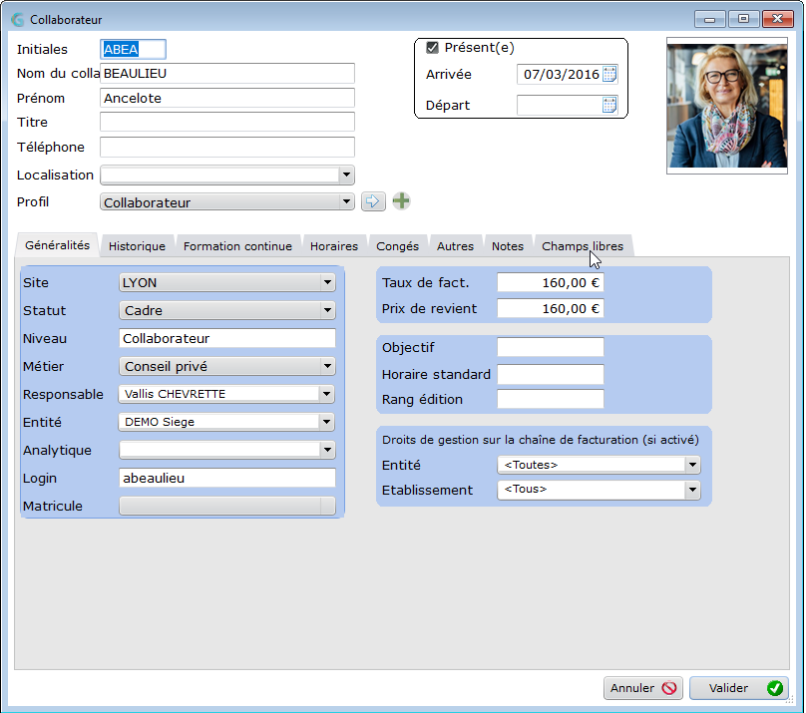Click the Matricule field
The image size is (806, 713).
click(x=227, y=506)
